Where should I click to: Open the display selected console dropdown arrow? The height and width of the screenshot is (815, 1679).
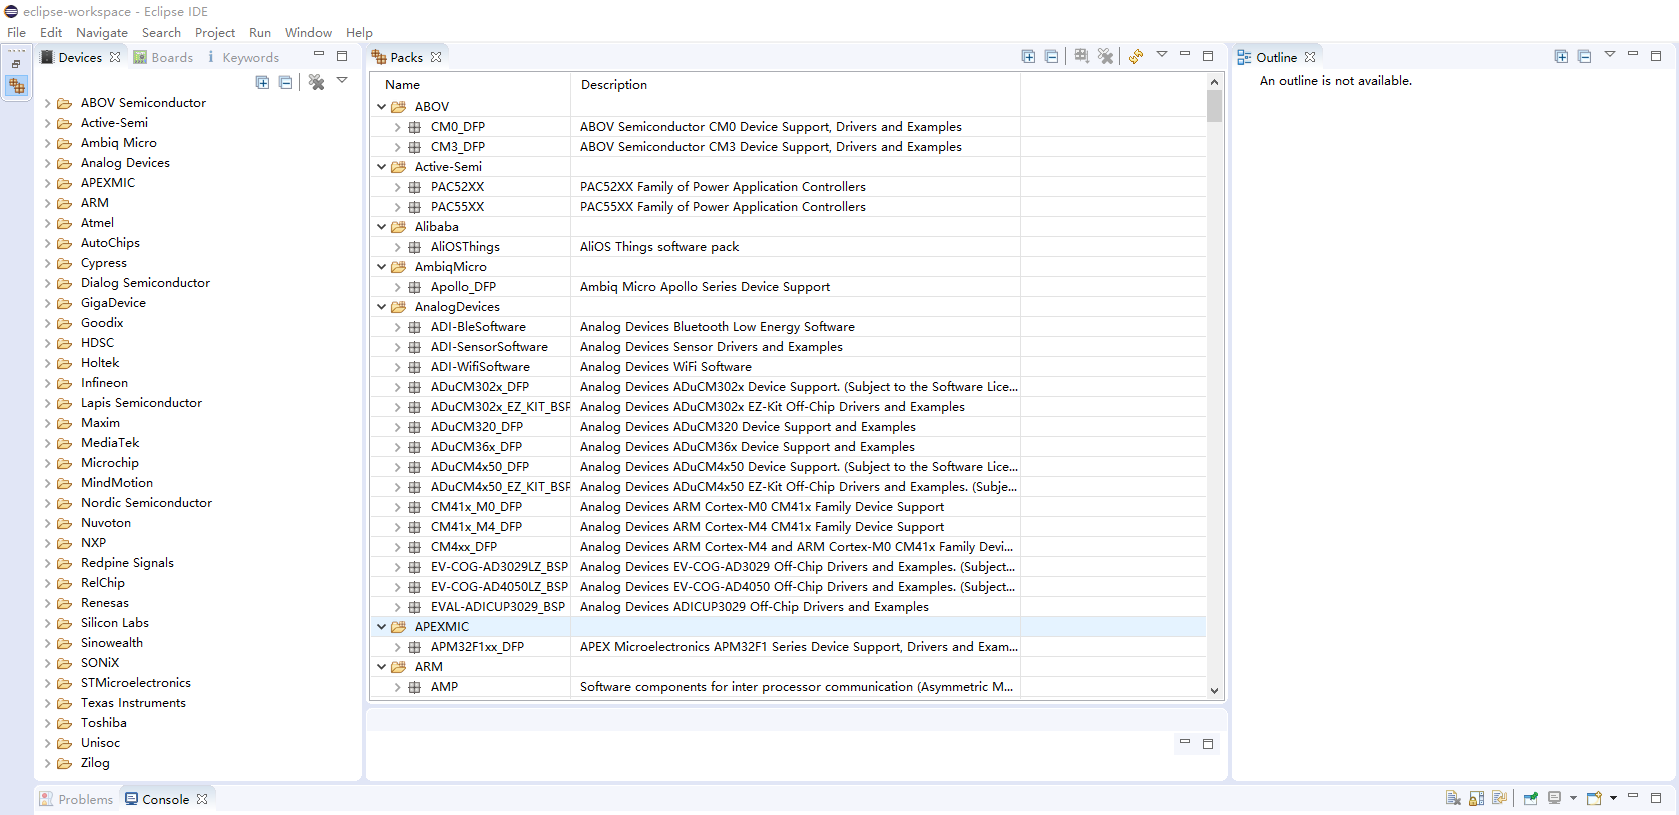click(x=1573, y=798)
